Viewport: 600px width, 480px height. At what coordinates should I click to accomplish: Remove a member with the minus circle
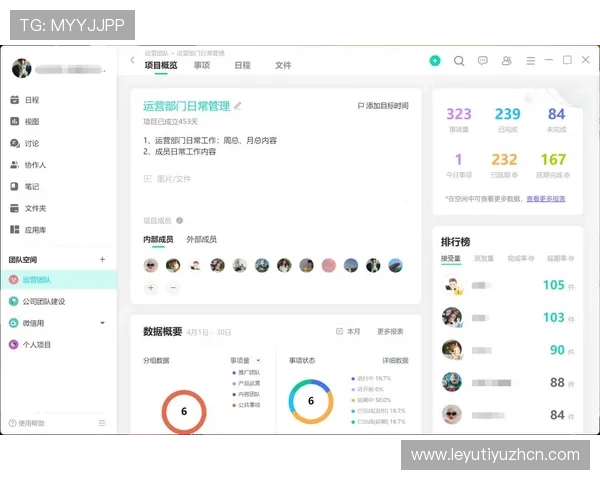pyautogui.click(x=173, y=287)
